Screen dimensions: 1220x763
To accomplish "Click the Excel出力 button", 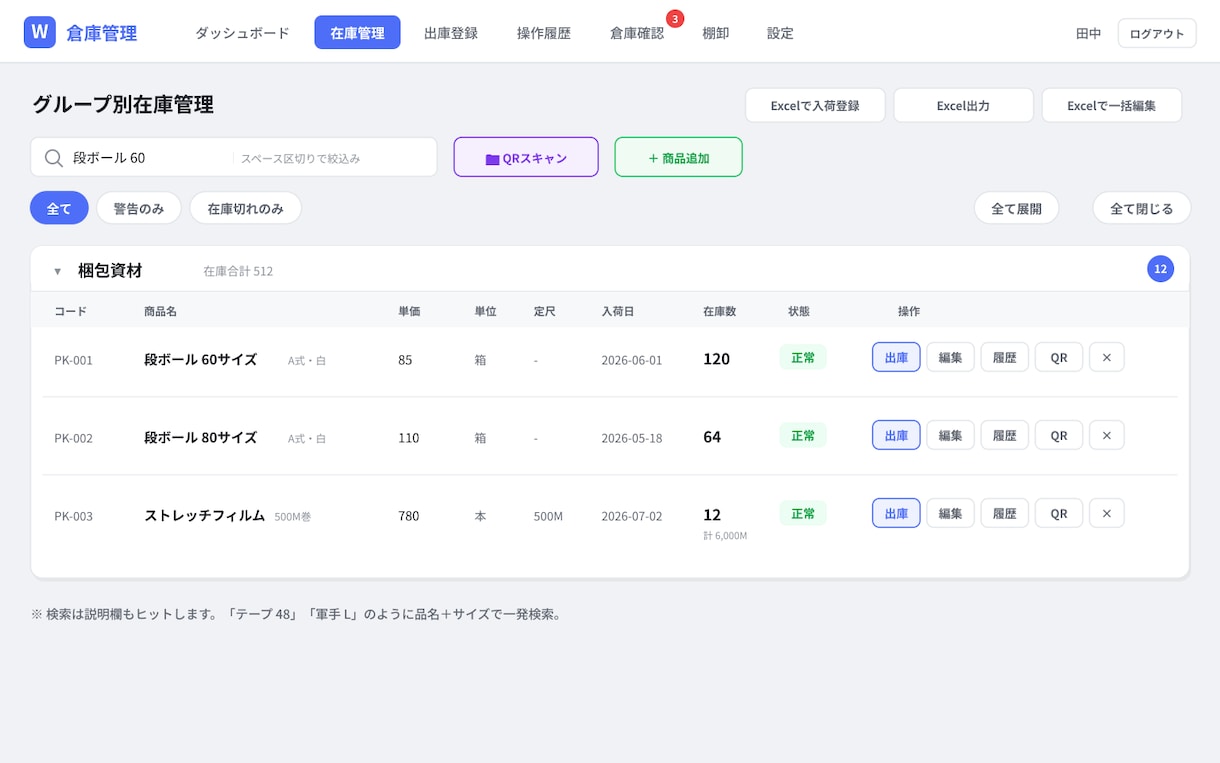I will click(963, 105).
